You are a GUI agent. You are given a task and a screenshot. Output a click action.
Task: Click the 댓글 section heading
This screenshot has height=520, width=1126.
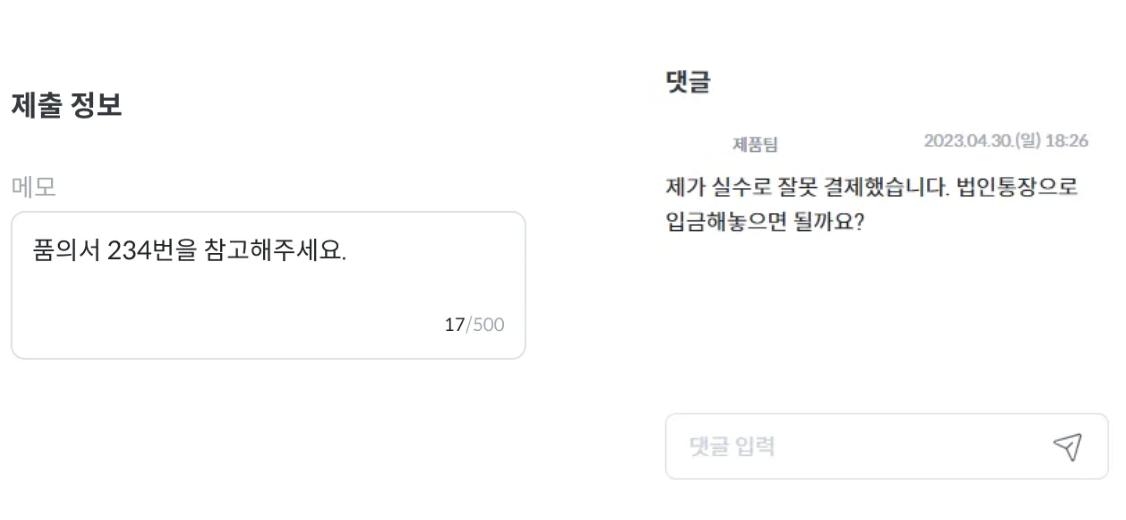coord(688,84)
